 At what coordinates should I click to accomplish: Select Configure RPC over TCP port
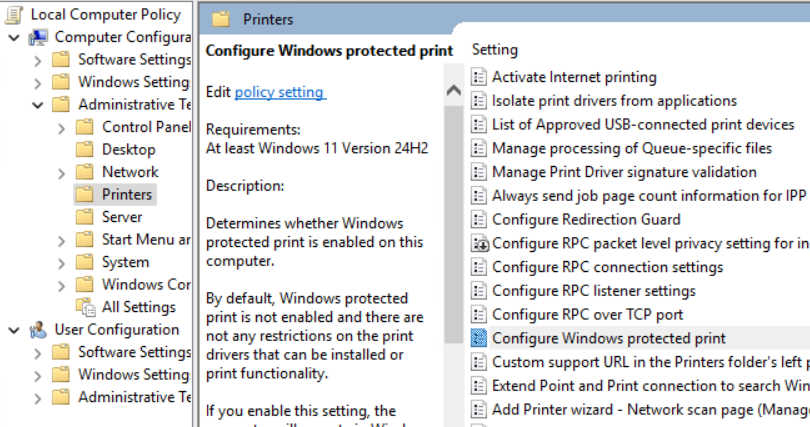(587, 314)
